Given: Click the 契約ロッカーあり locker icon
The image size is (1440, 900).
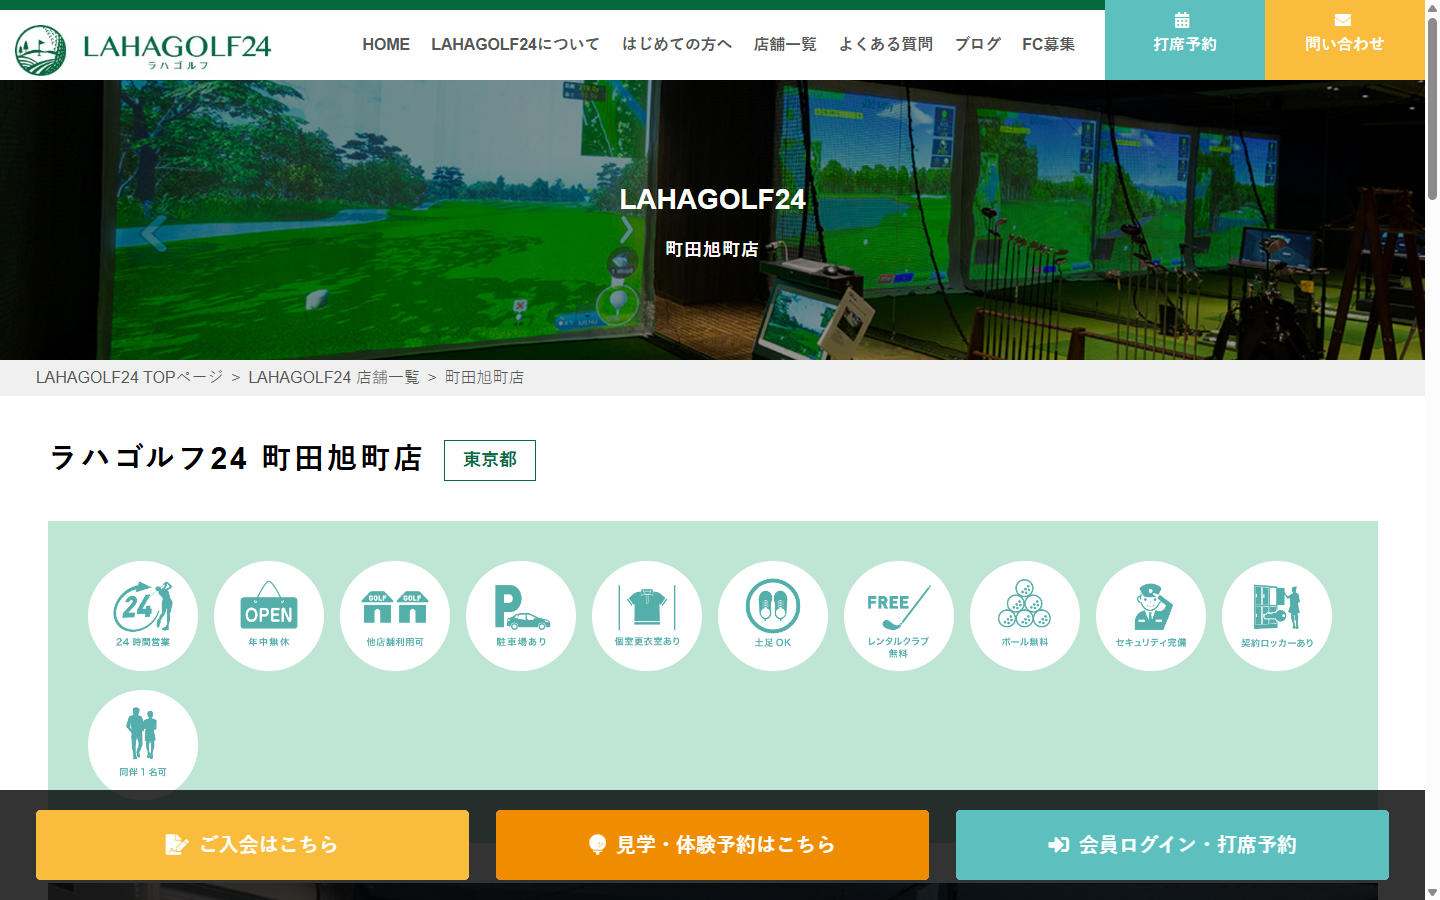Looking at the screenshot, I should click(x=1277, y=616).
